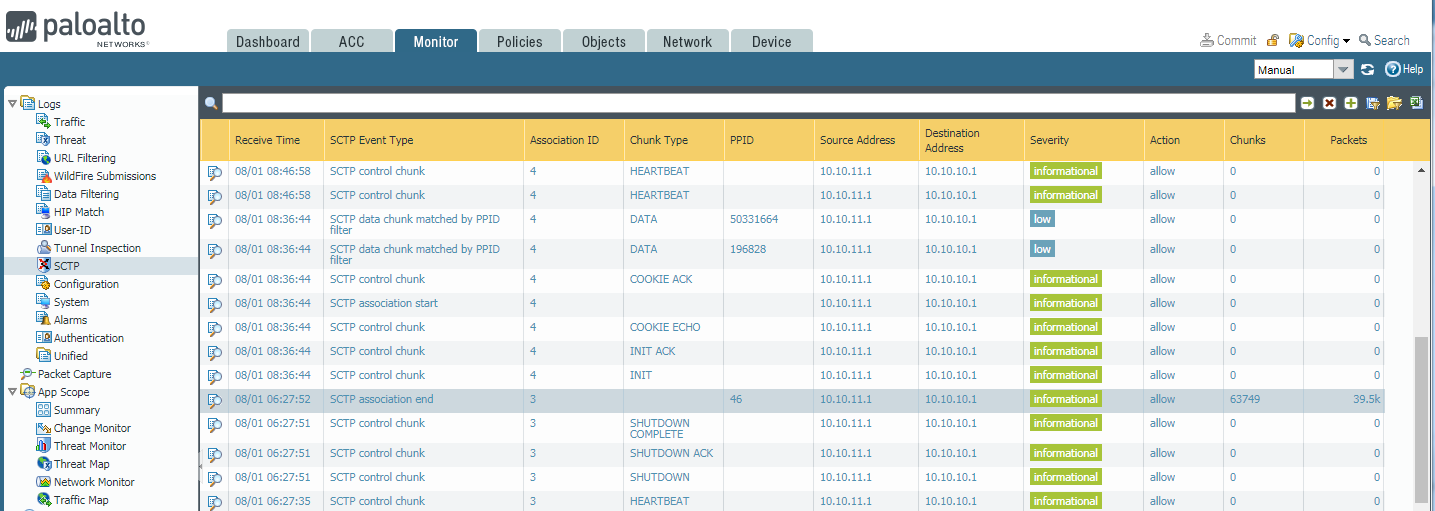Apply the filter with the green arrow icon
This screenshot has width=1435, height=511.
point(1307,103)
